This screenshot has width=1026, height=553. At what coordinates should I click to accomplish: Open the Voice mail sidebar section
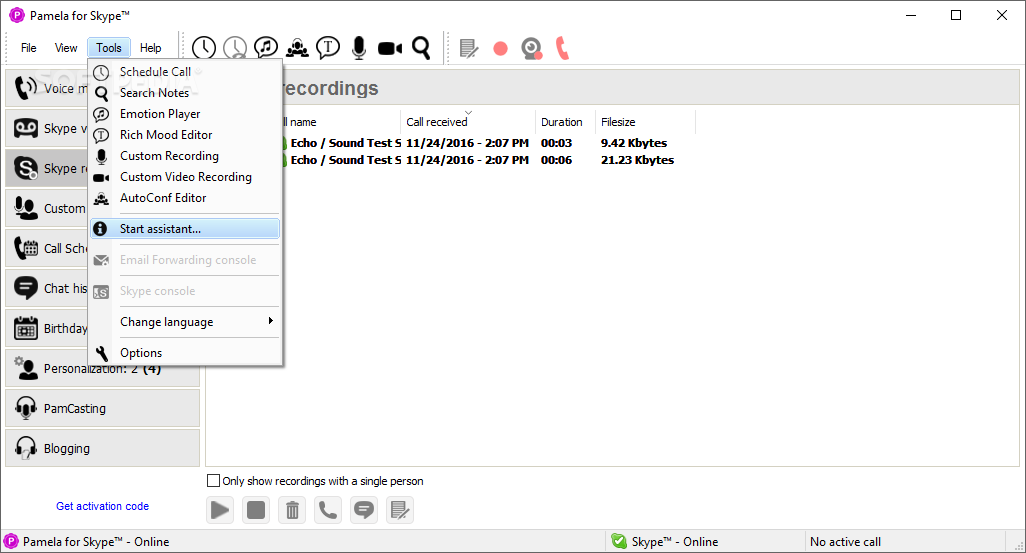click(x=47, y=88)
